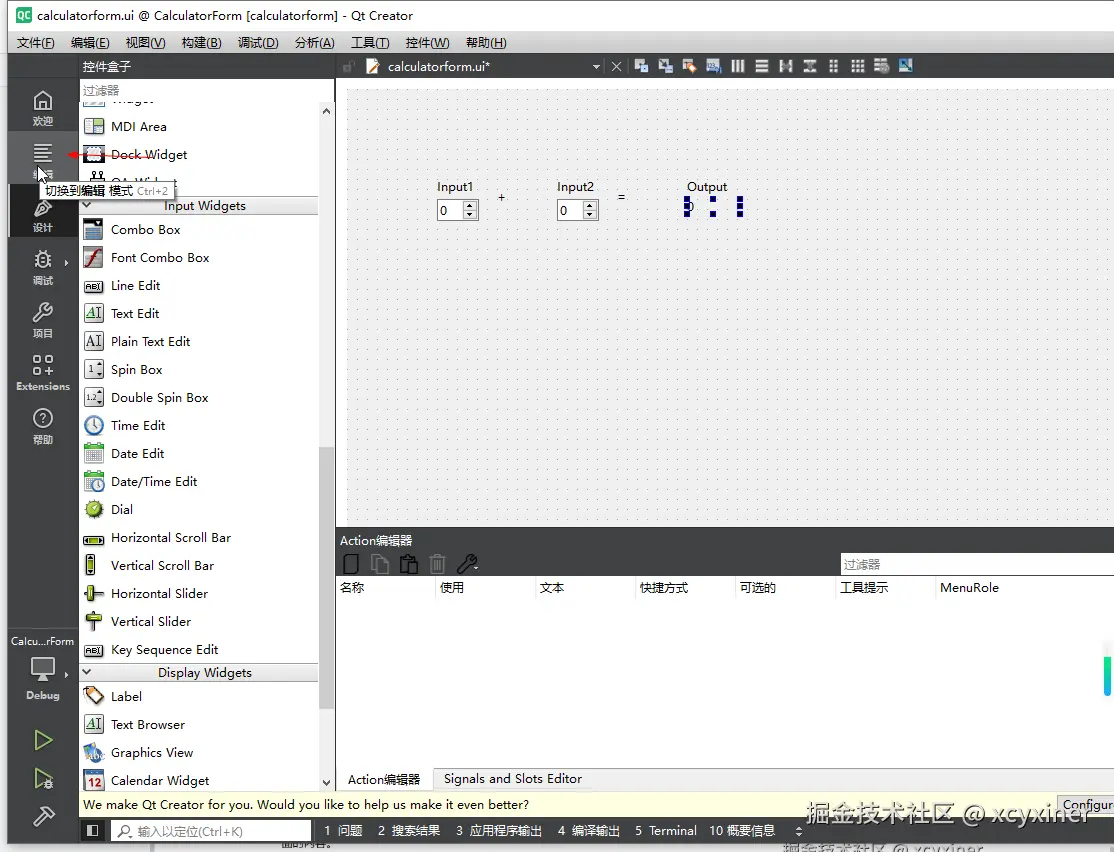The image size is (1115, 852).
Task: Open the 编辑(E) menu
Action: coord(90,43)
